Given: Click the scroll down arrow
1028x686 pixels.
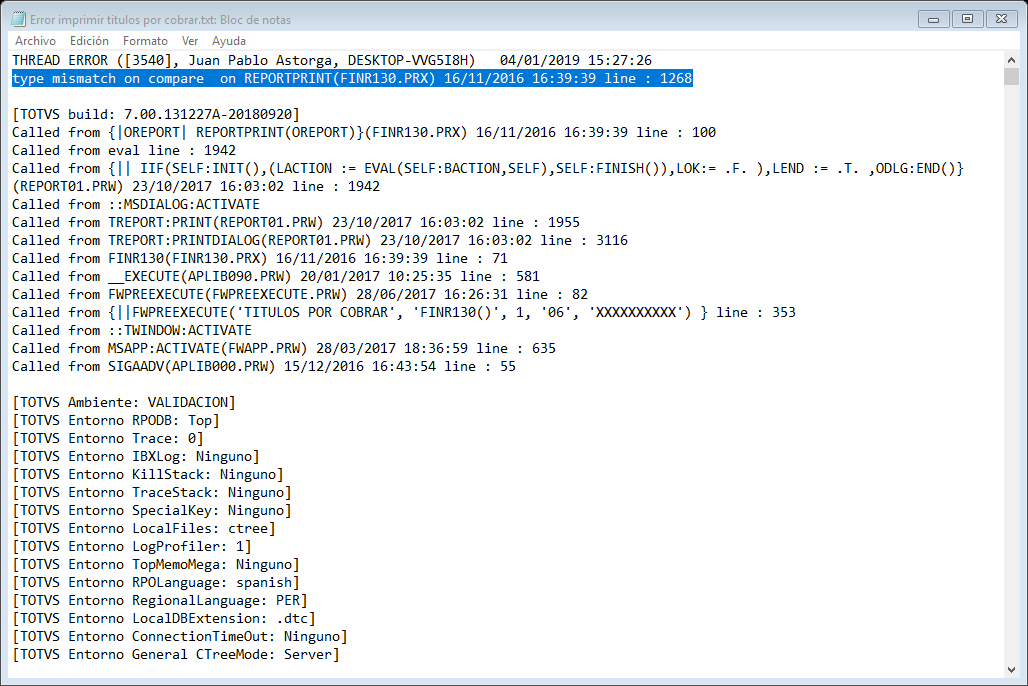Looking at the screenshot, I should [1011, 670].
